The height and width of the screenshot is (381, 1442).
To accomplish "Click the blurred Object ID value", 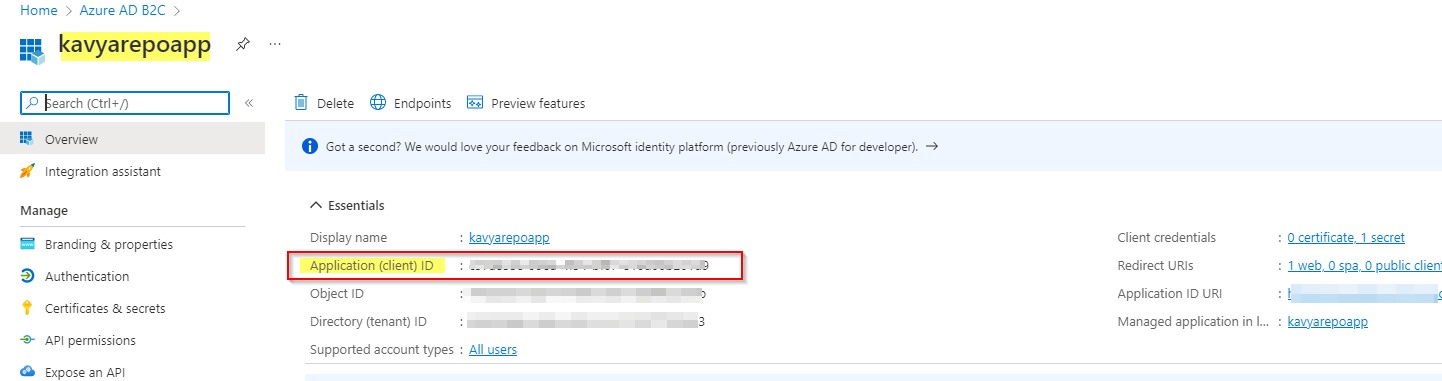I will [x=587, y=294].
